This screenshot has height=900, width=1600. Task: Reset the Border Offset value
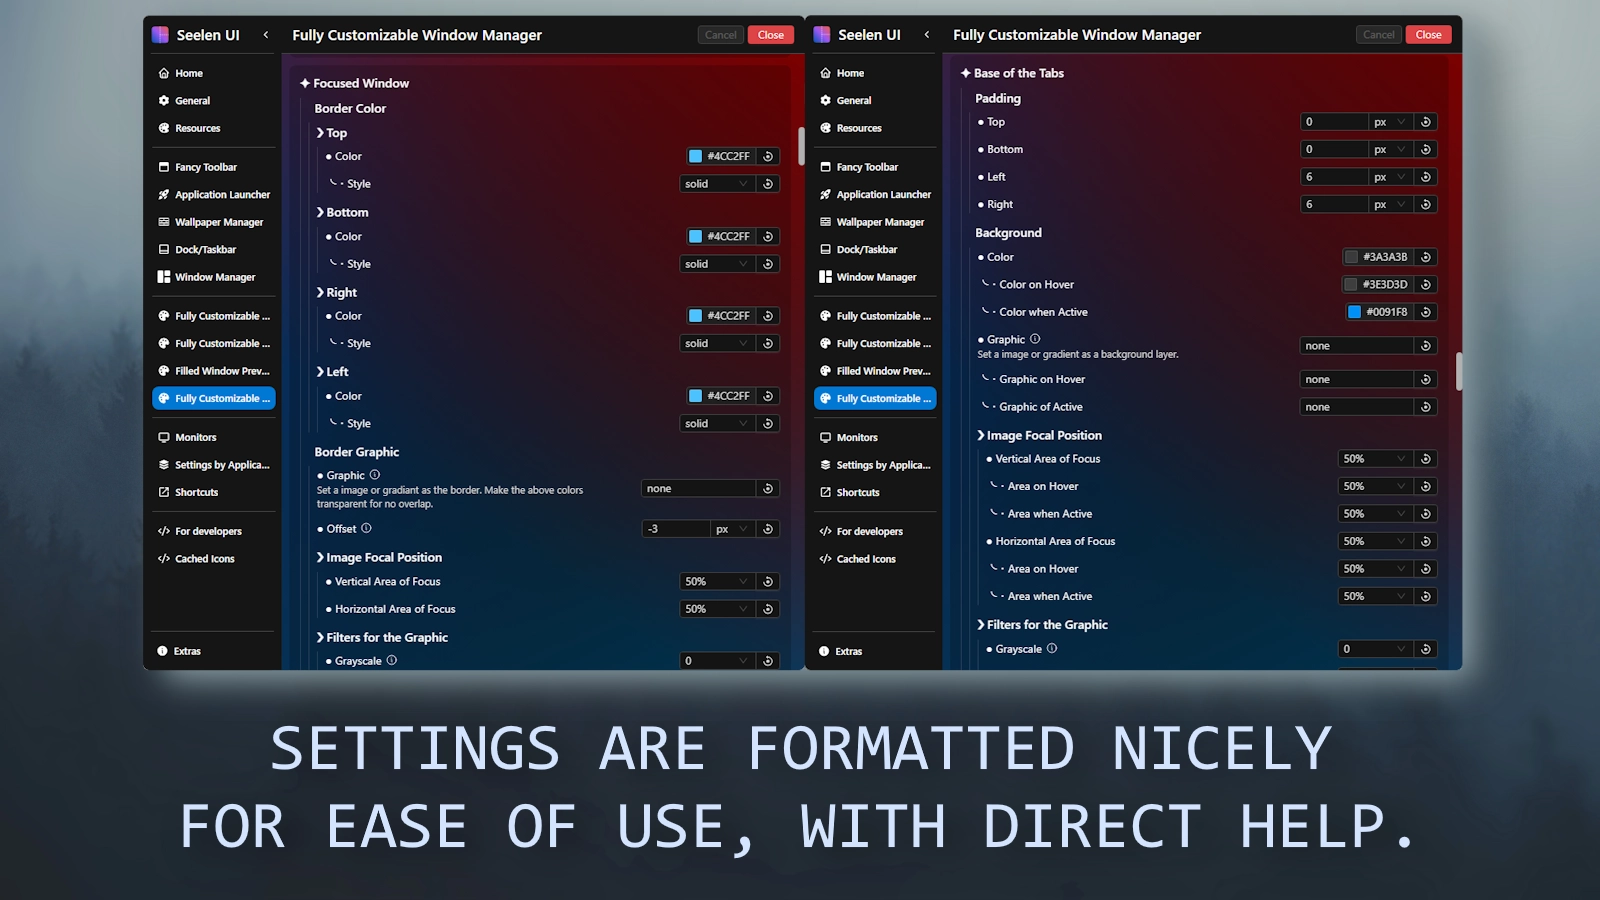pos(768,528)
